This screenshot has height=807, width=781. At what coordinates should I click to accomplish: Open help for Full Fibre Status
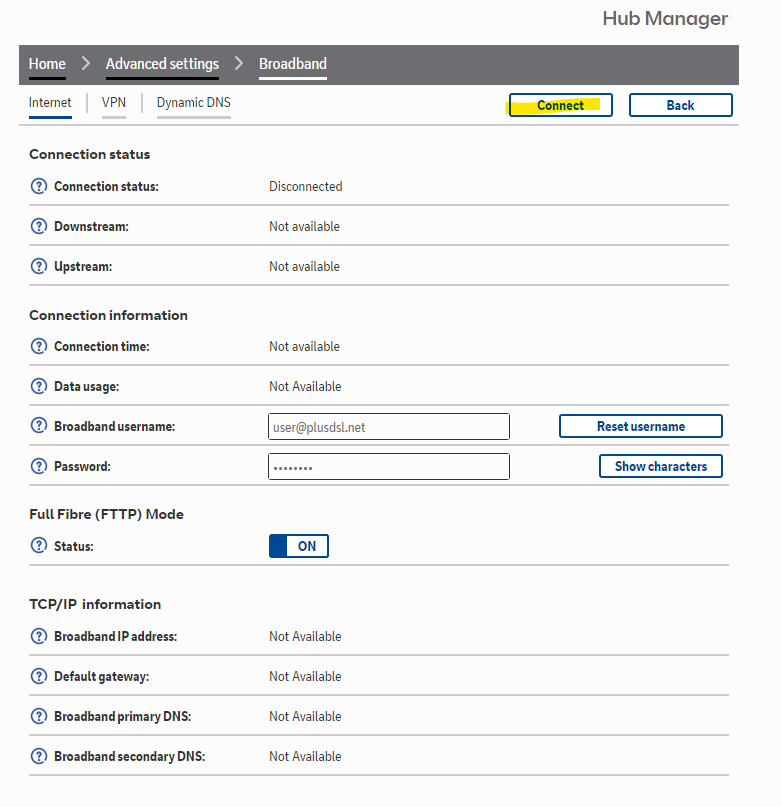coord(39,546)
